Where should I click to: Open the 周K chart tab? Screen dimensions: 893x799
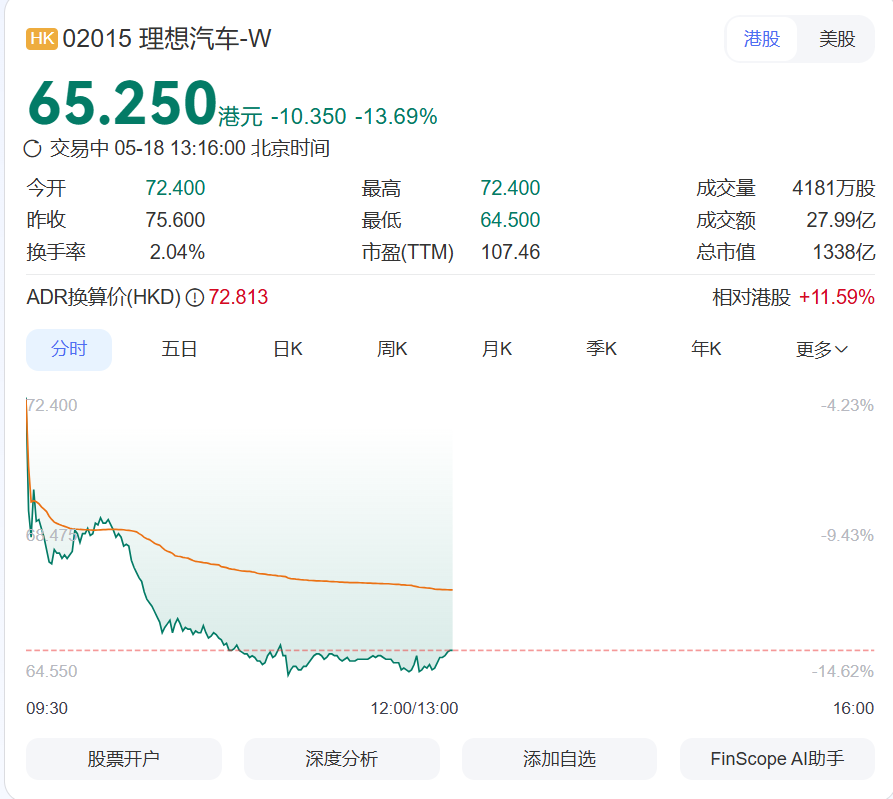(x=392, y=349)
